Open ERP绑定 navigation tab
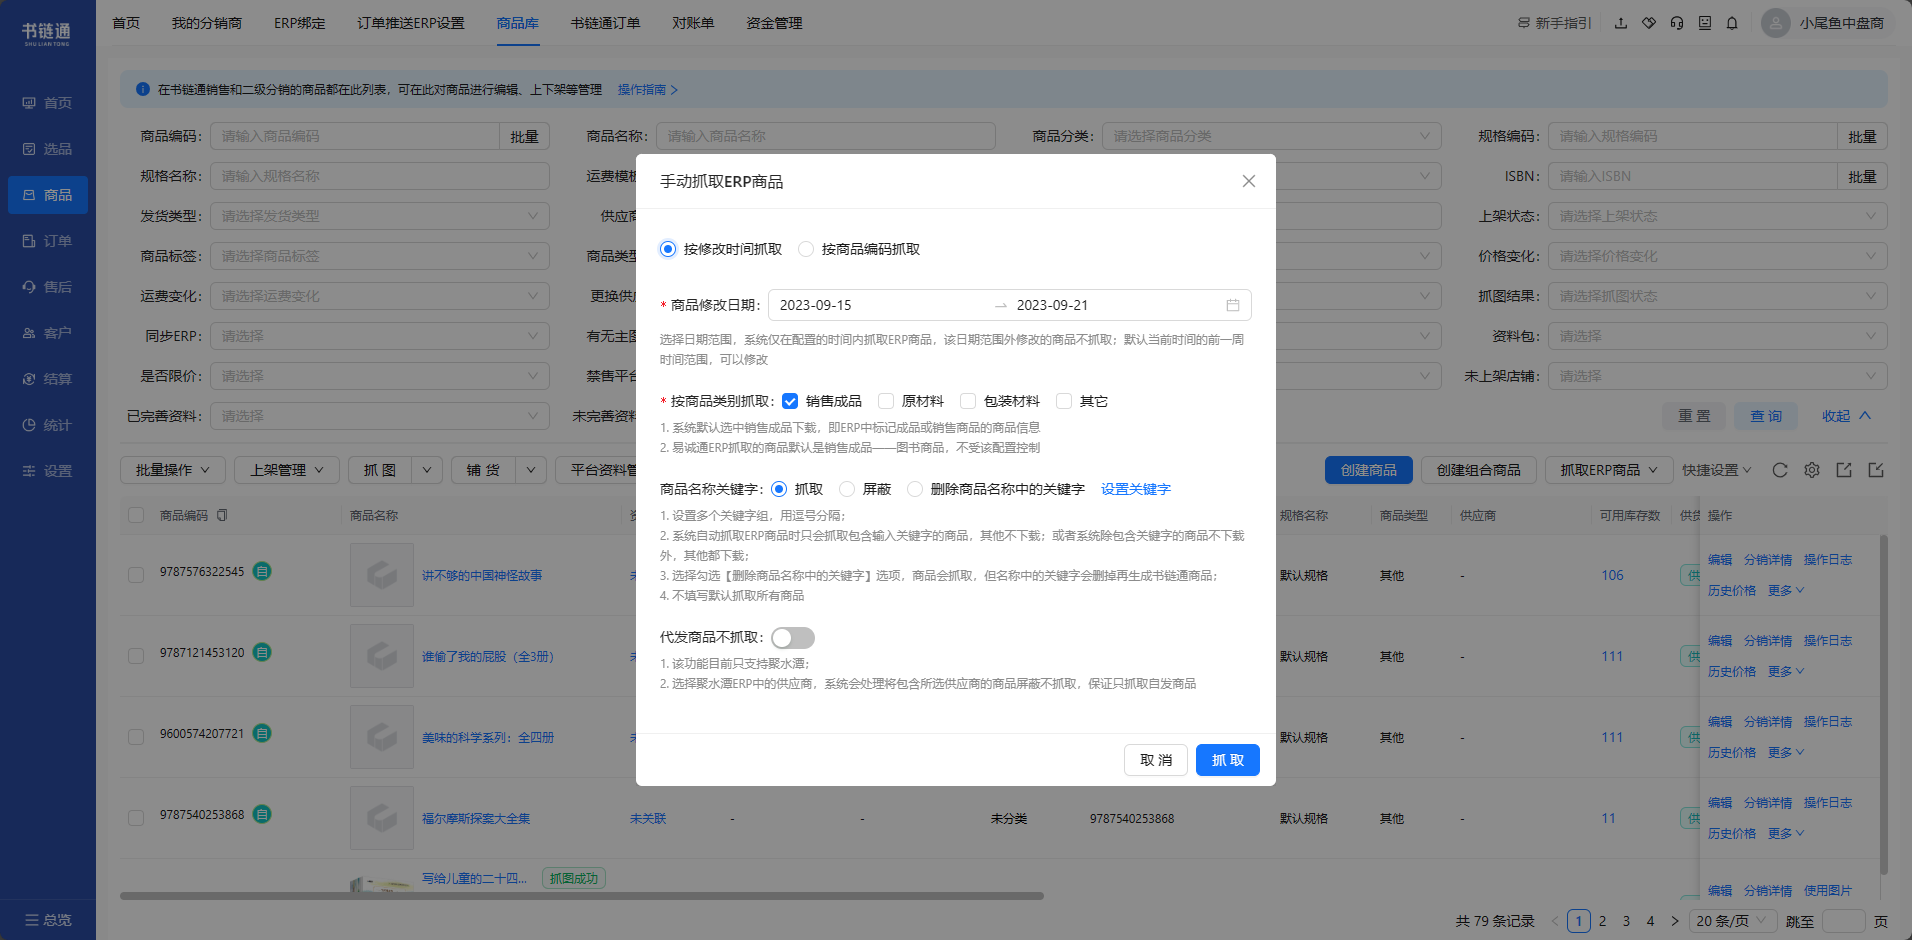The image size is (1912, 940). click(x=300, y=23)
